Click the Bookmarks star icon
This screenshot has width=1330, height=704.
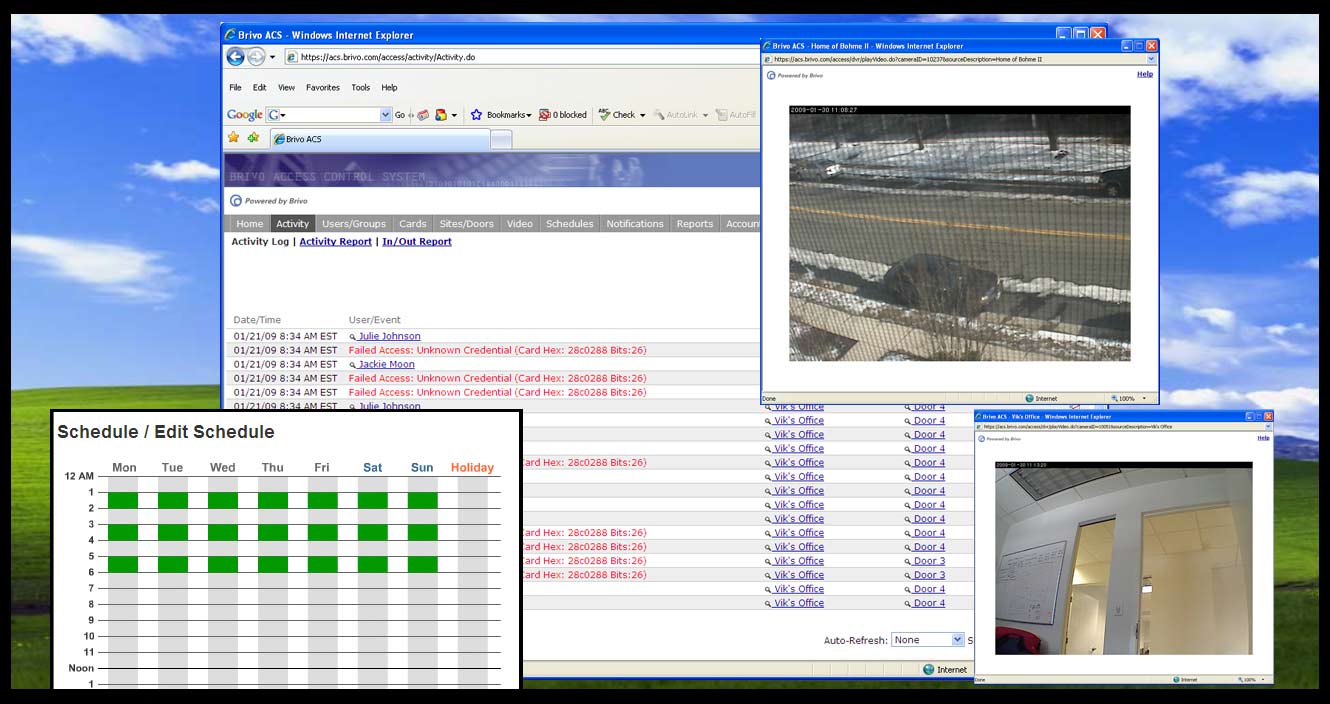coord(477,115)
